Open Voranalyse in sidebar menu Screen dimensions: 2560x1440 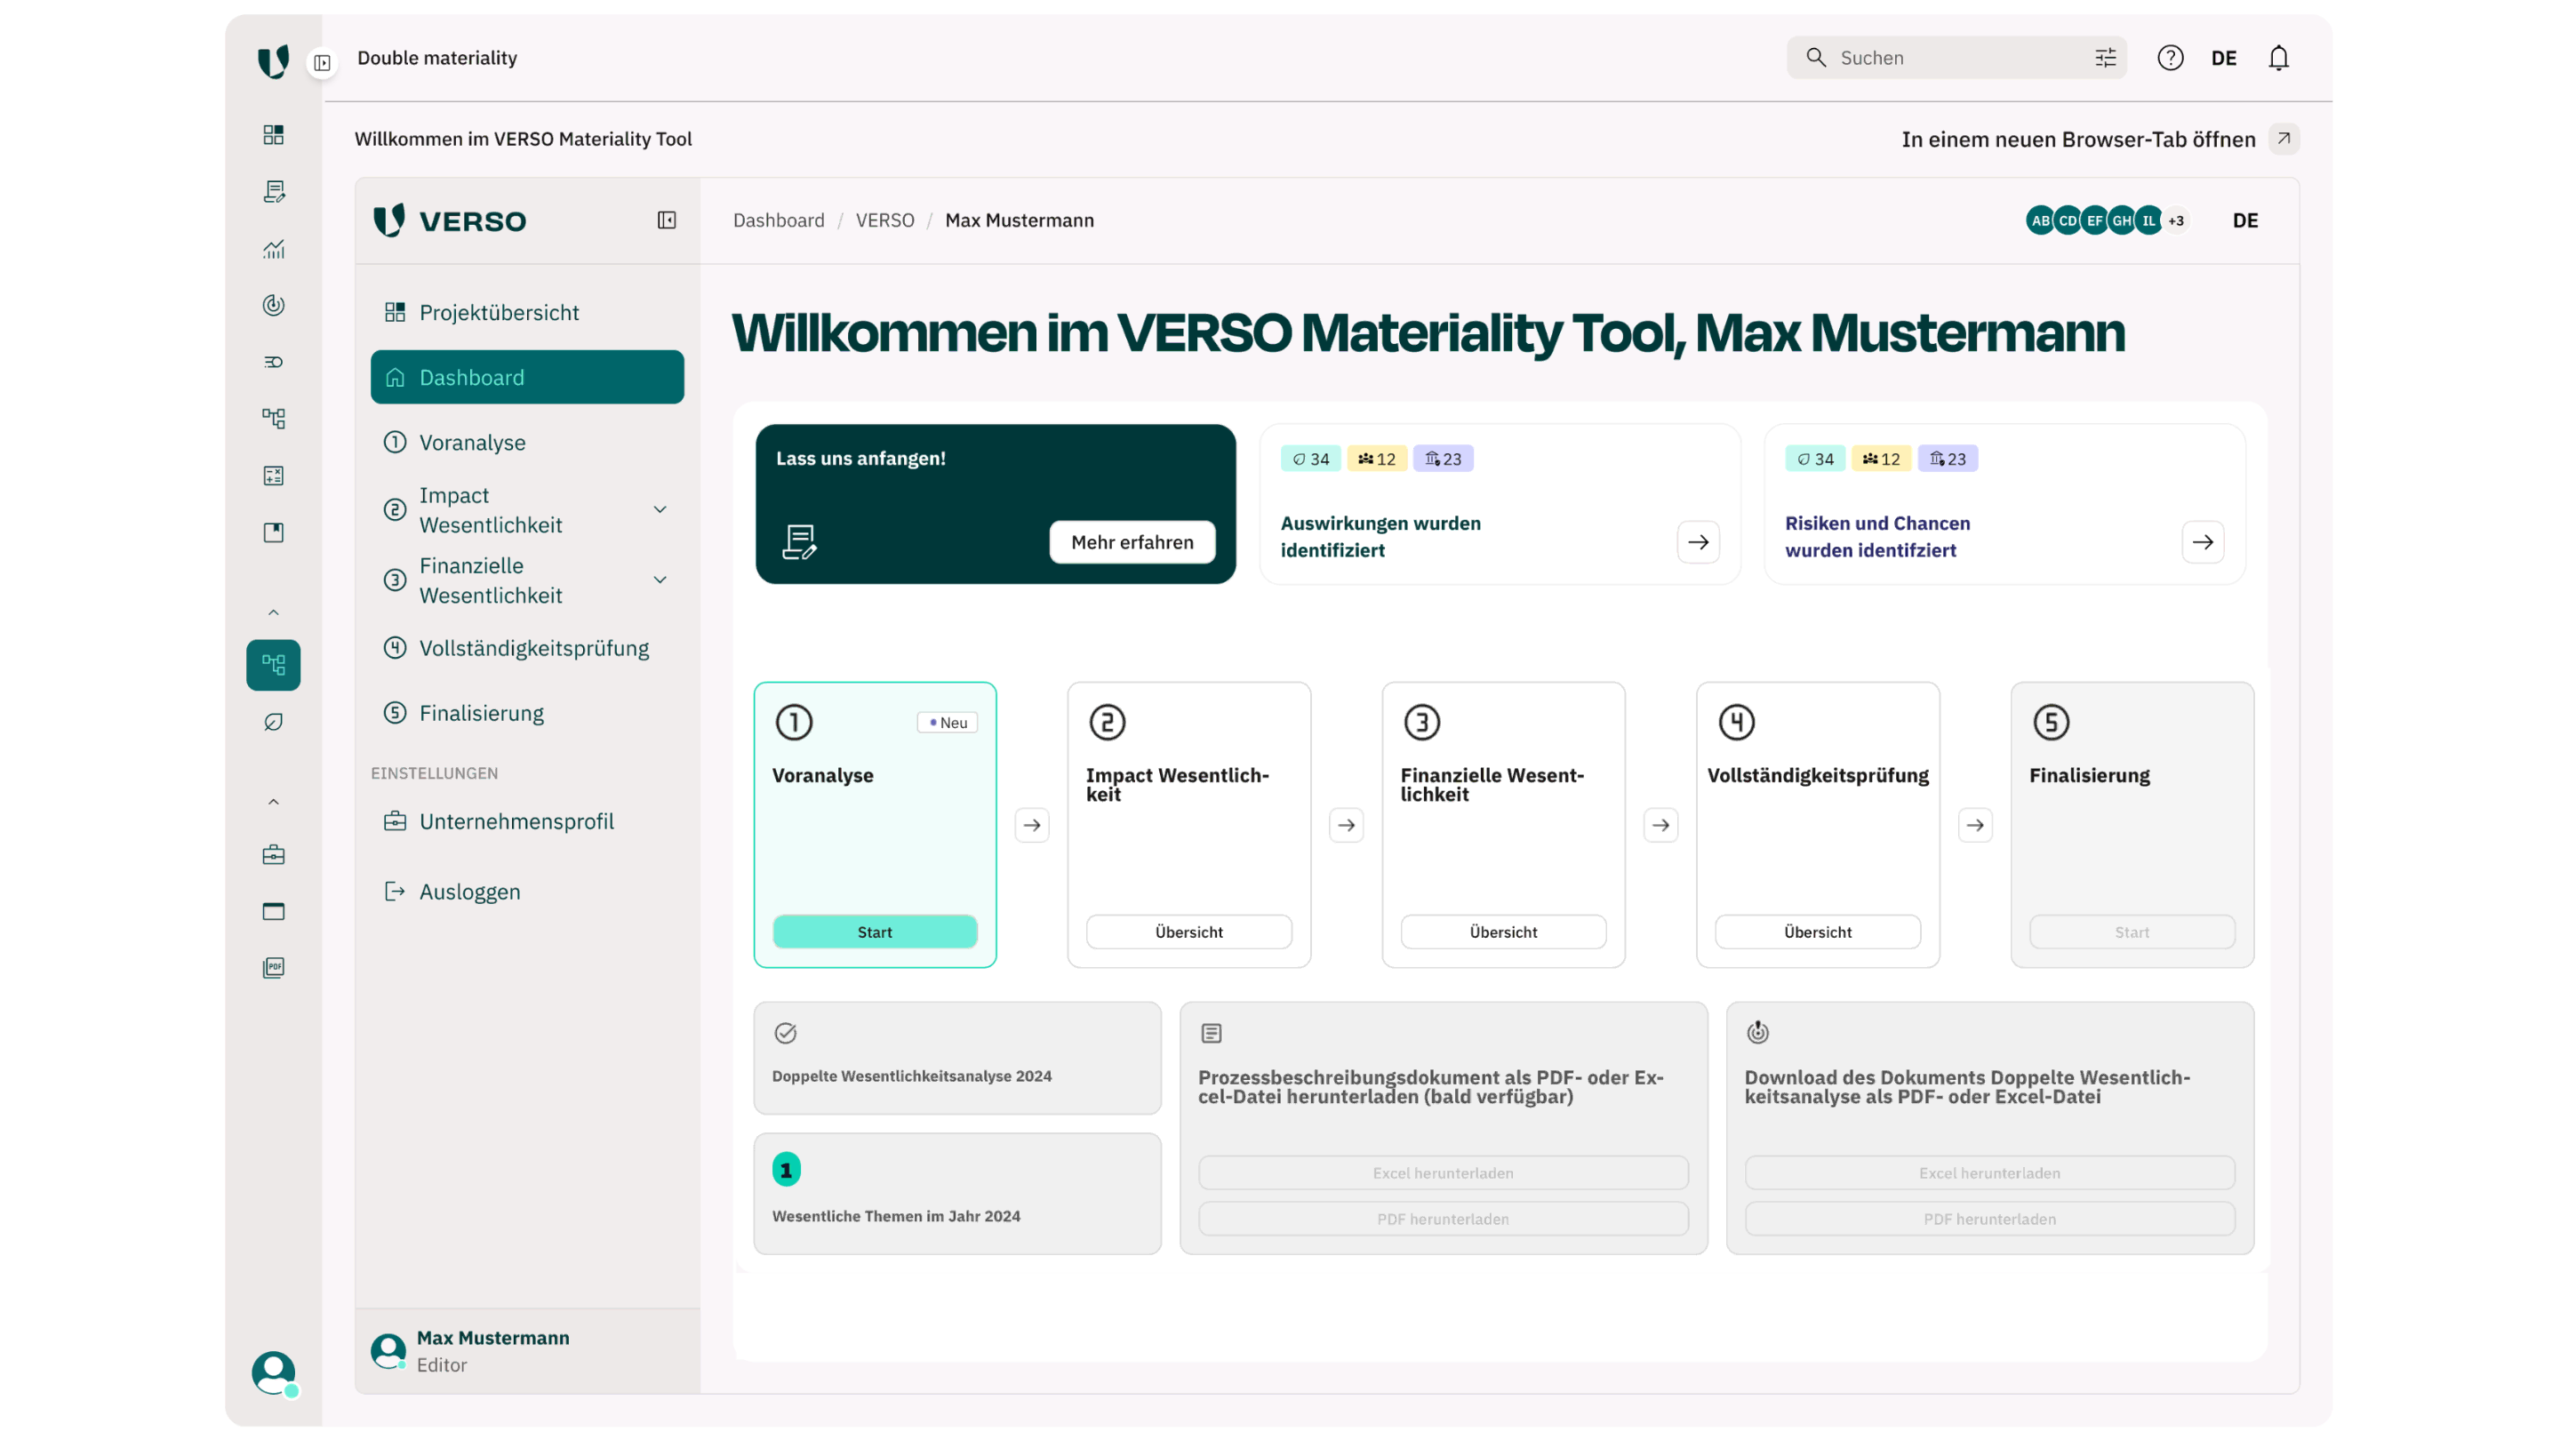(527, 442)
